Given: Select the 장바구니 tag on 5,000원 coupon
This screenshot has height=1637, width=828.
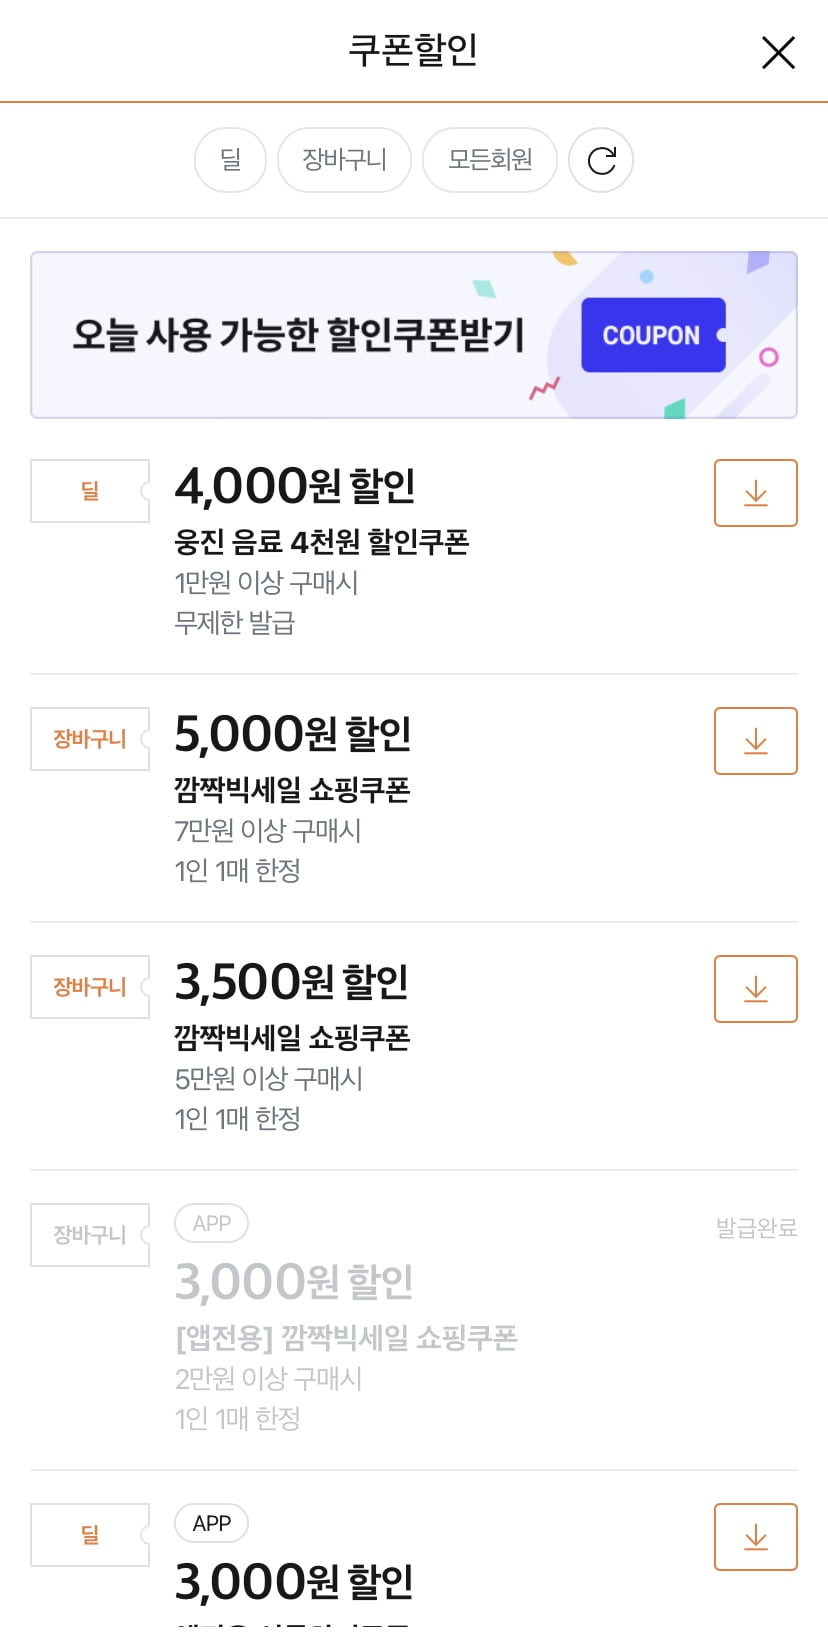Looking at the screenshot, I should 90,739.
